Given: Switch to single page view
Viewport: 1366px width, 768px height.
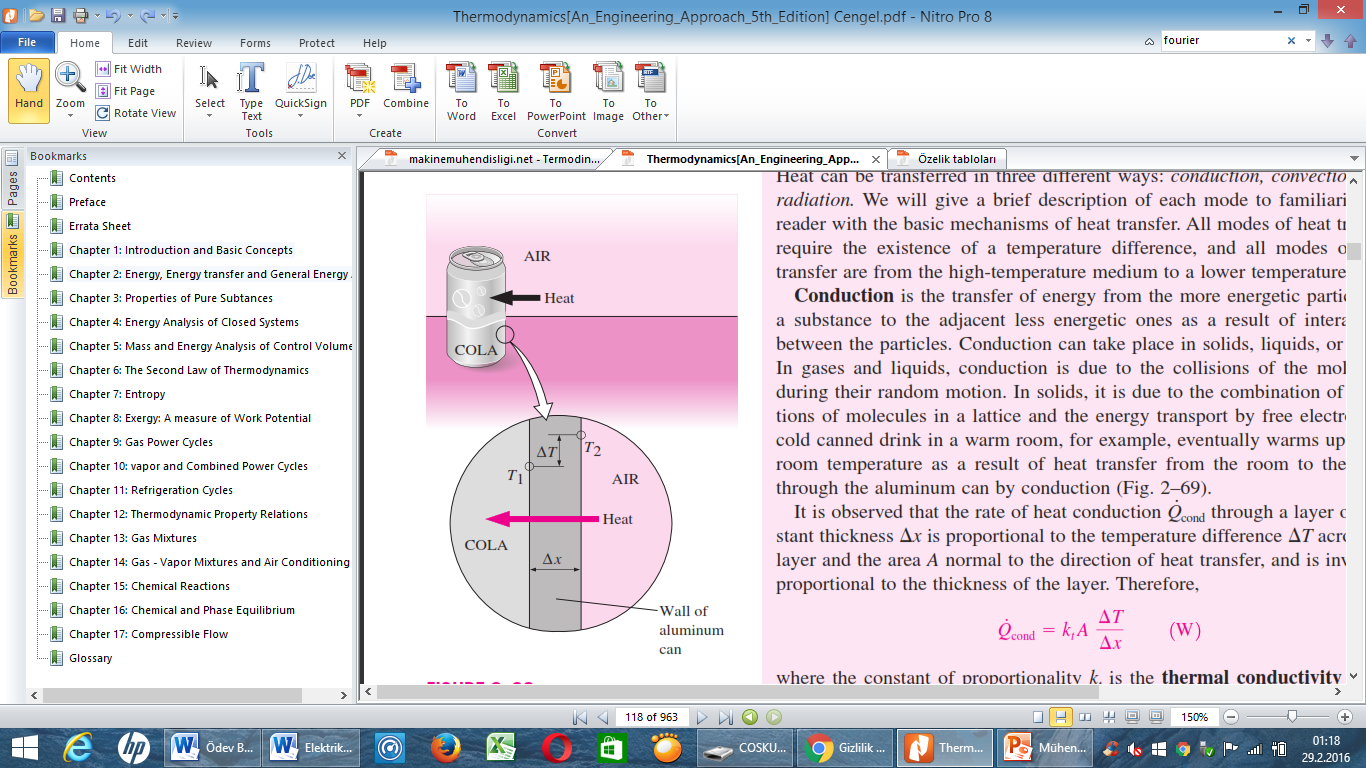Looking at the screenshot, I should 1038,717.
